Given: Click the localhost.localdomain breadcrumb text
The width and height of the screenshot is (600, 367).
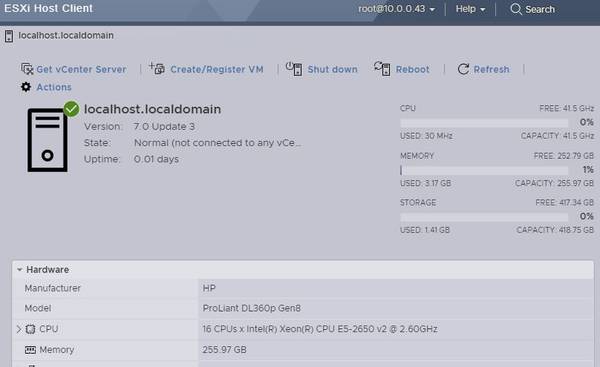Looking at the screenshot, I should pyautogui.click(x=66, y=36).
